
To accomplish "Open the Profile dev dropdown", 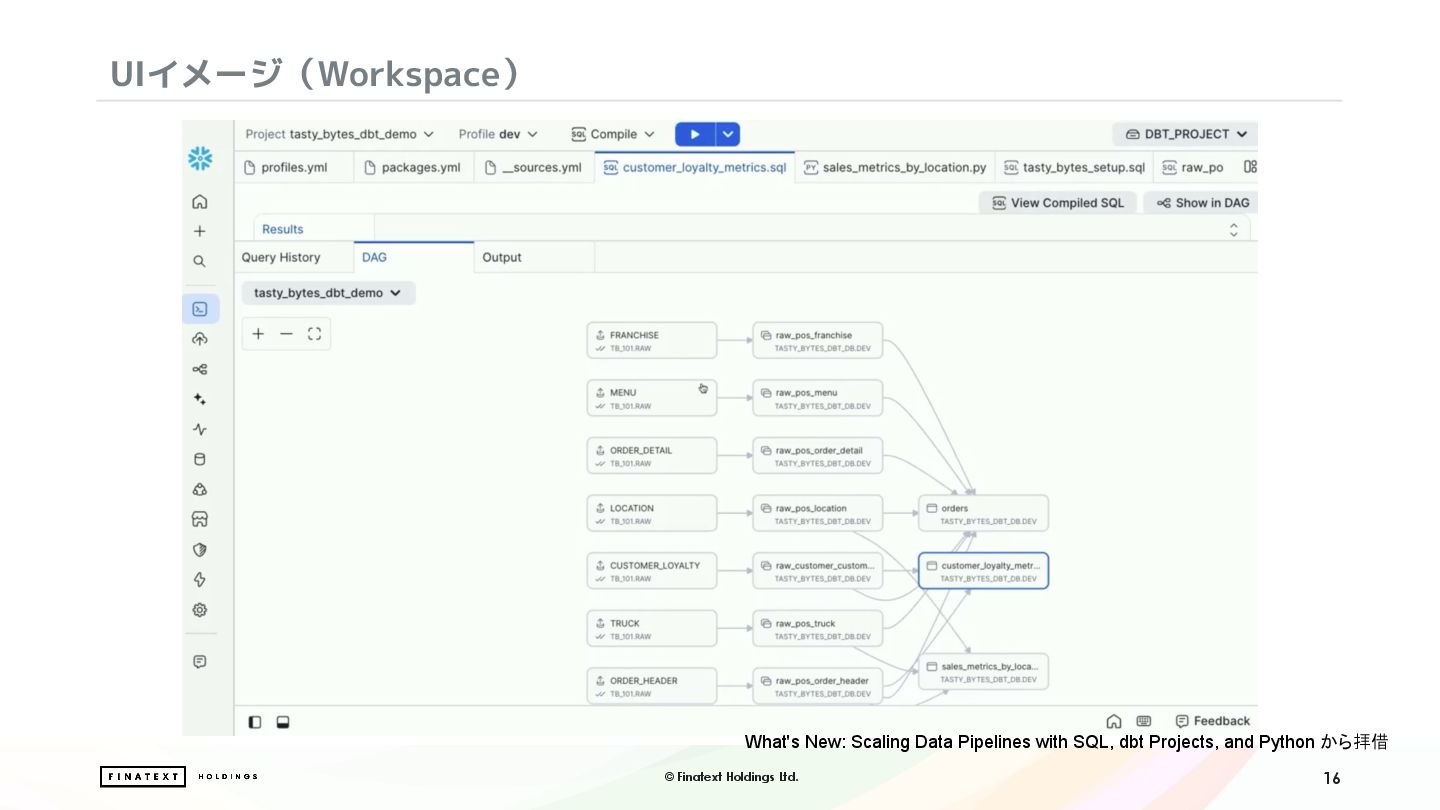I will (x=498, y=134).
